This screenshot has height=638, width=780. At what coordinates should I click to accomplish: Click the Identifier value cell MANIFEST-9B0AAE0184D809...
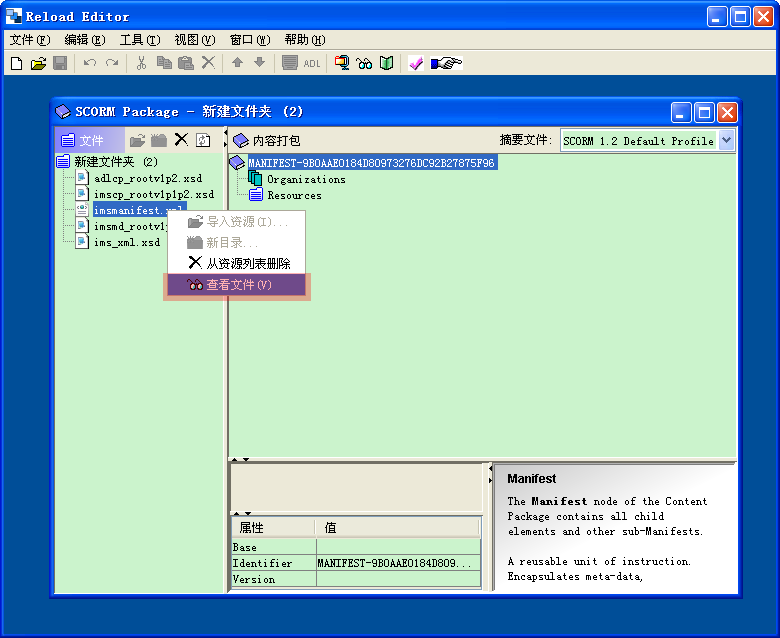[398, 563]
